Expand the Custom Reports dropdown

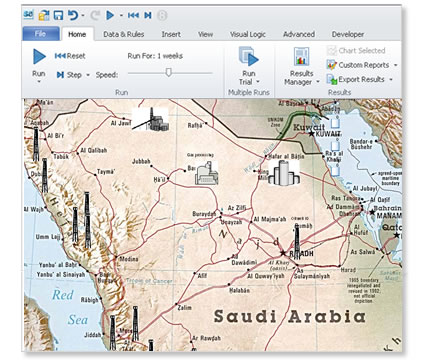pyautogui.click(x=396, y=65)
